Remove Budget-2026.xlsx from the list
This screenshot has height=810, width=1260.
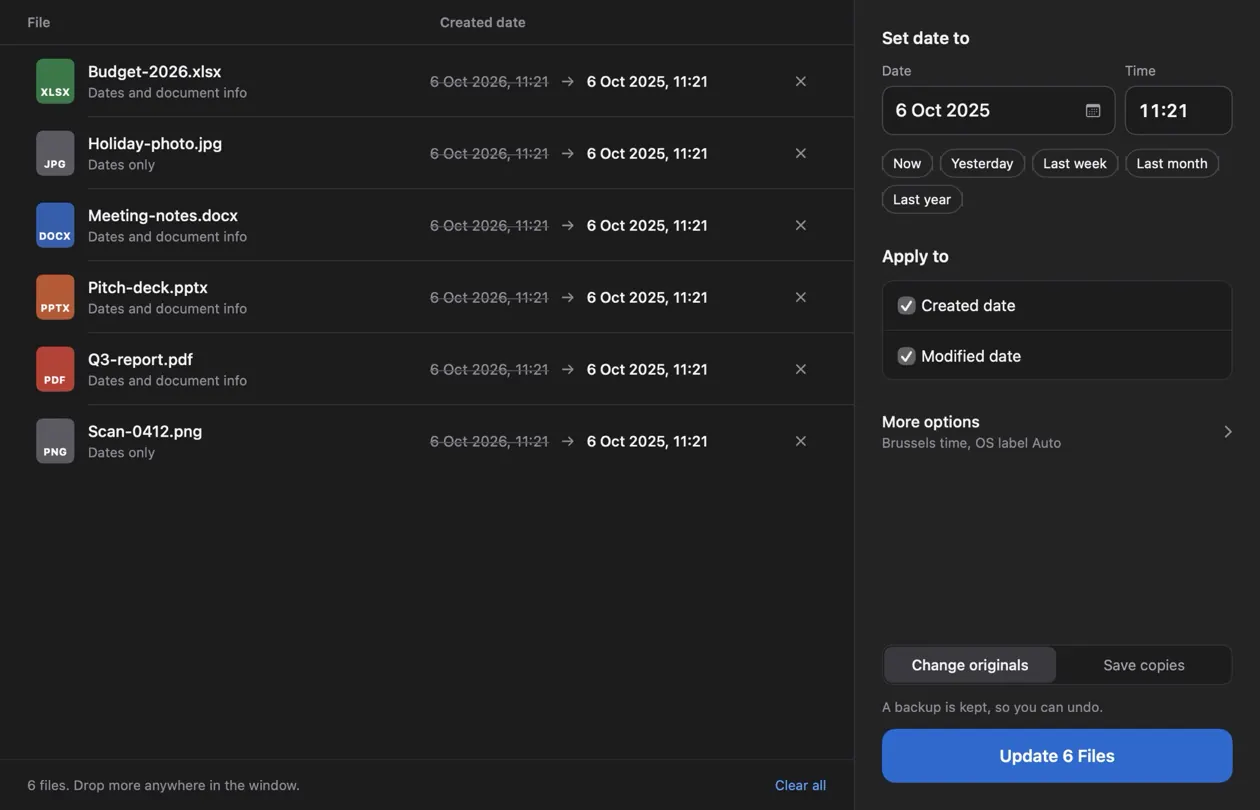pyautogui.click(x=800, y=81)
